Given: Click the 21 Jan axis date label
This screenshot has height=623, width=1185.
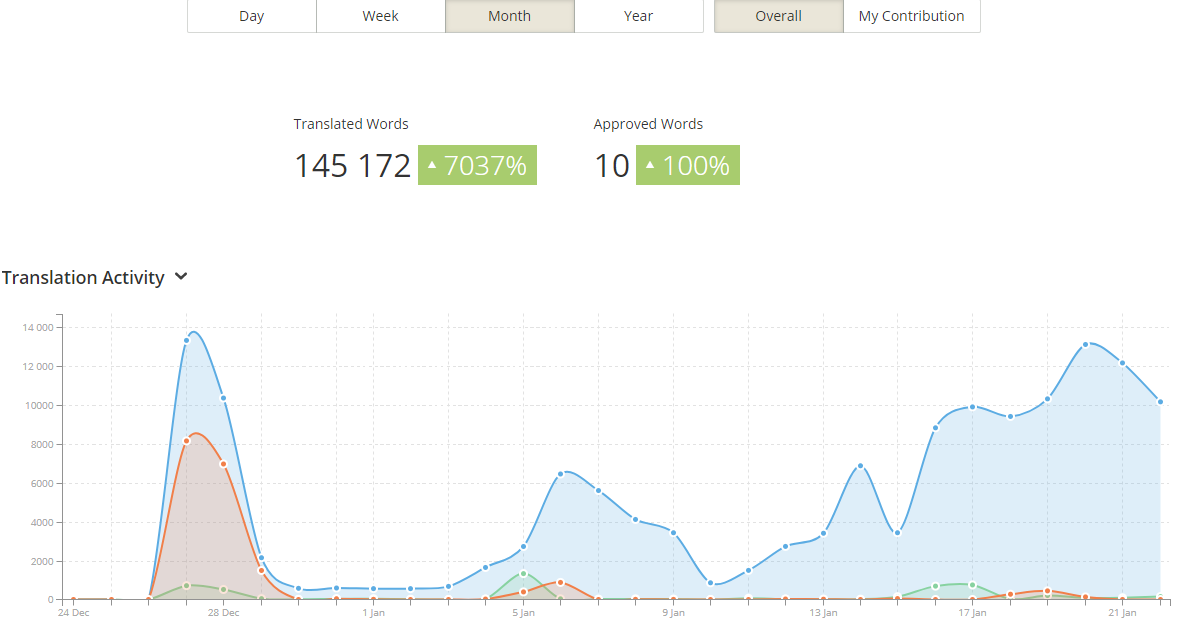Looking at the screenshot, I should [x=1122, y=612].
